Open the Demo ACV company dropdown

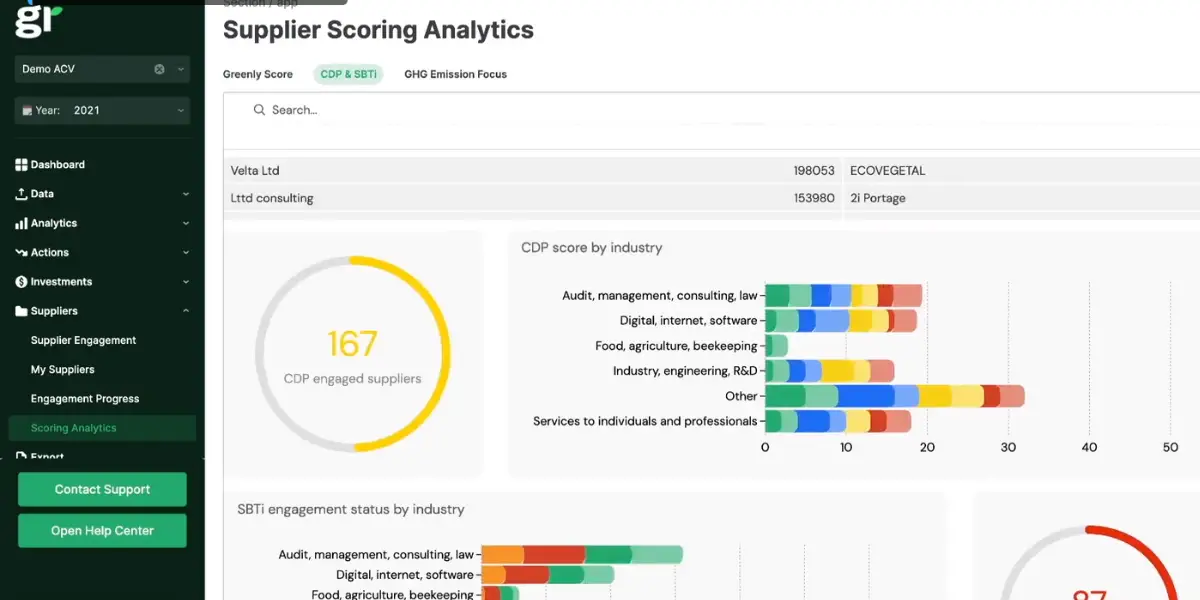click(181, 69)
